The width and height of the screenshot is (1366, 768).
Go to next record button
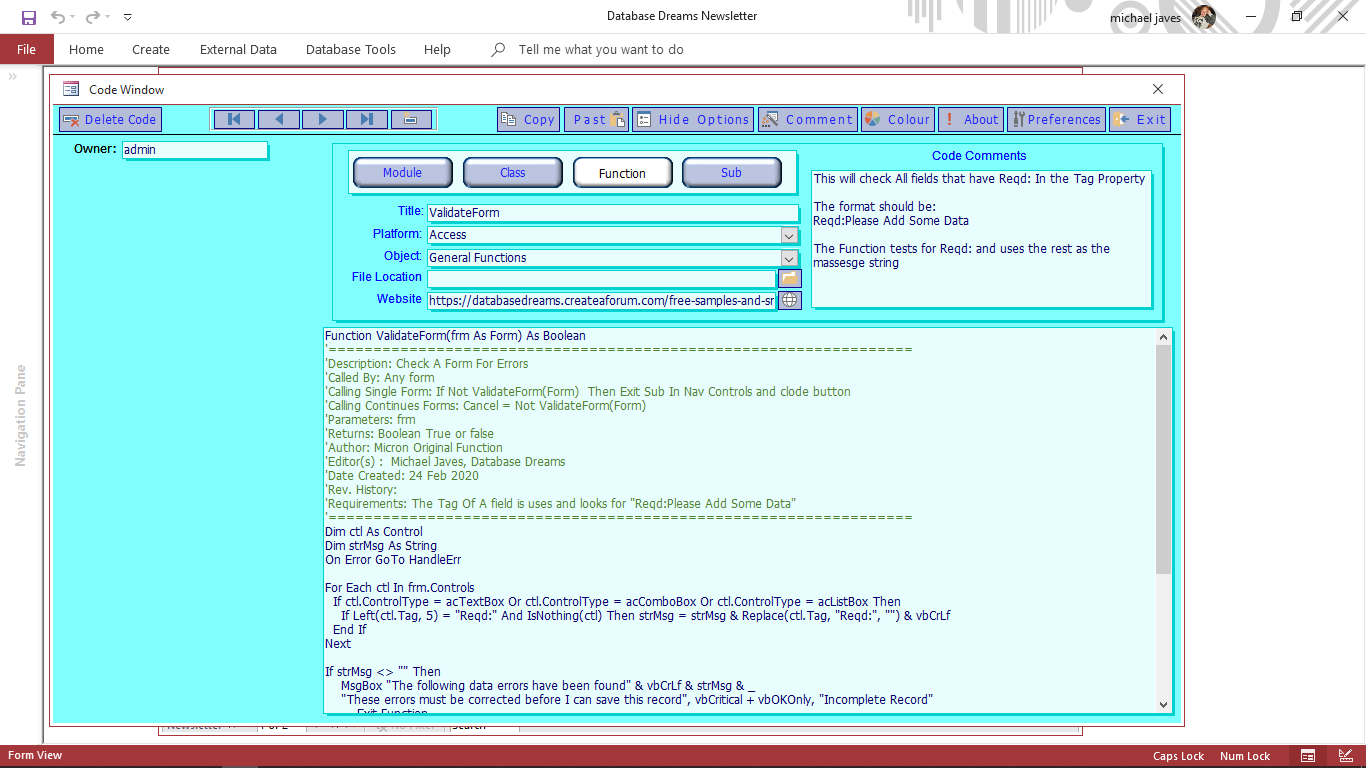click(323, 120)
